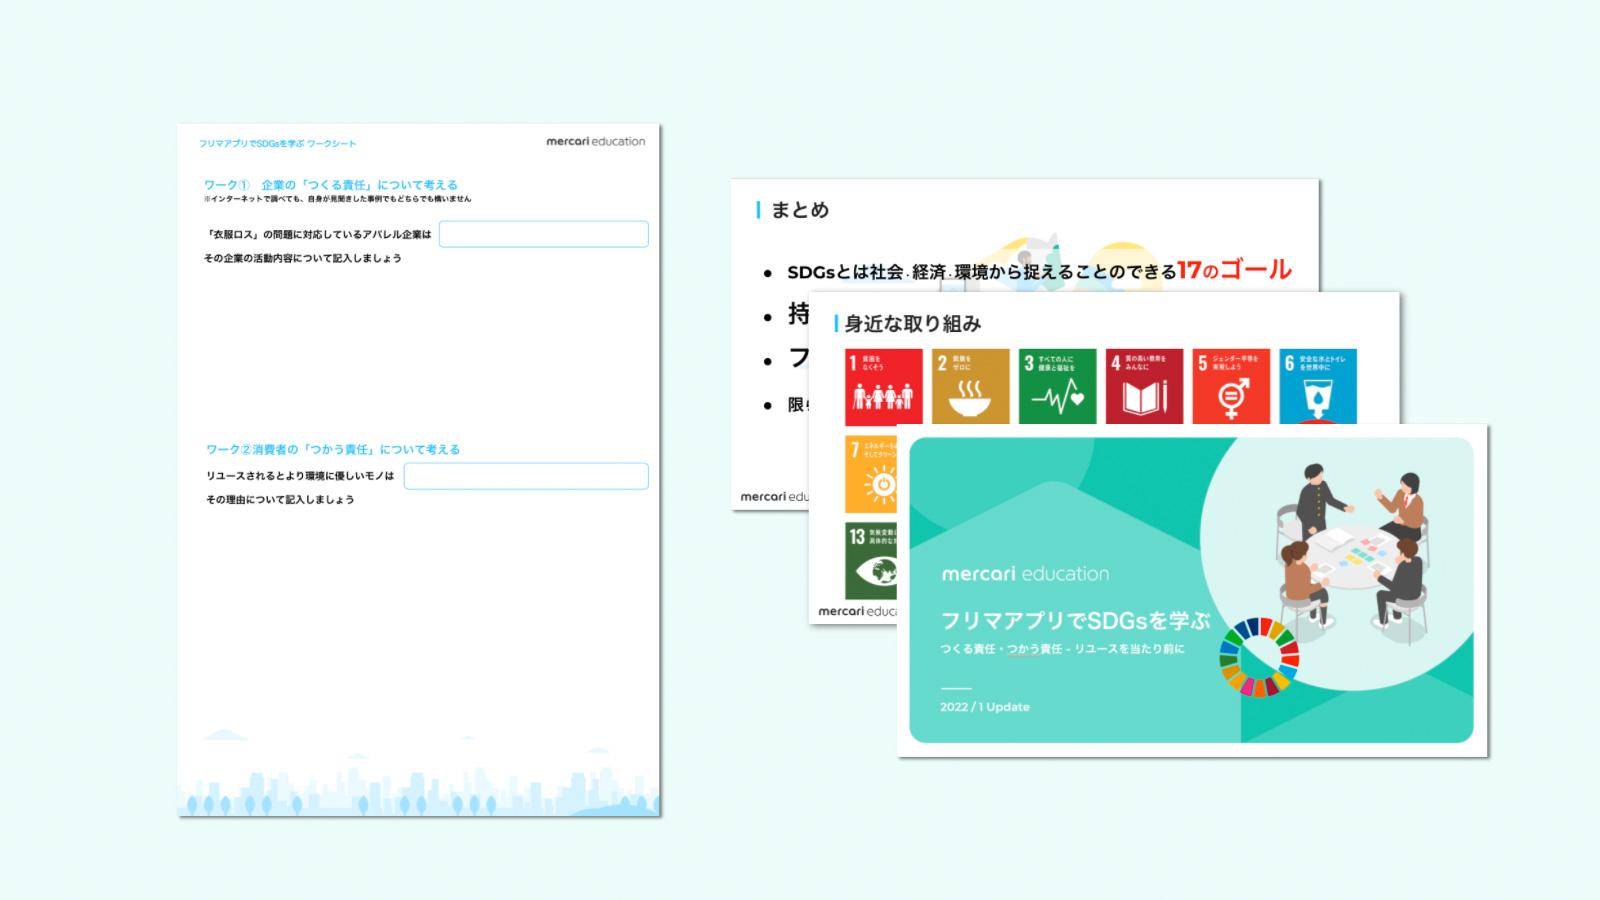Select SDG goal 7 energy icon

(x=871, y=474)
